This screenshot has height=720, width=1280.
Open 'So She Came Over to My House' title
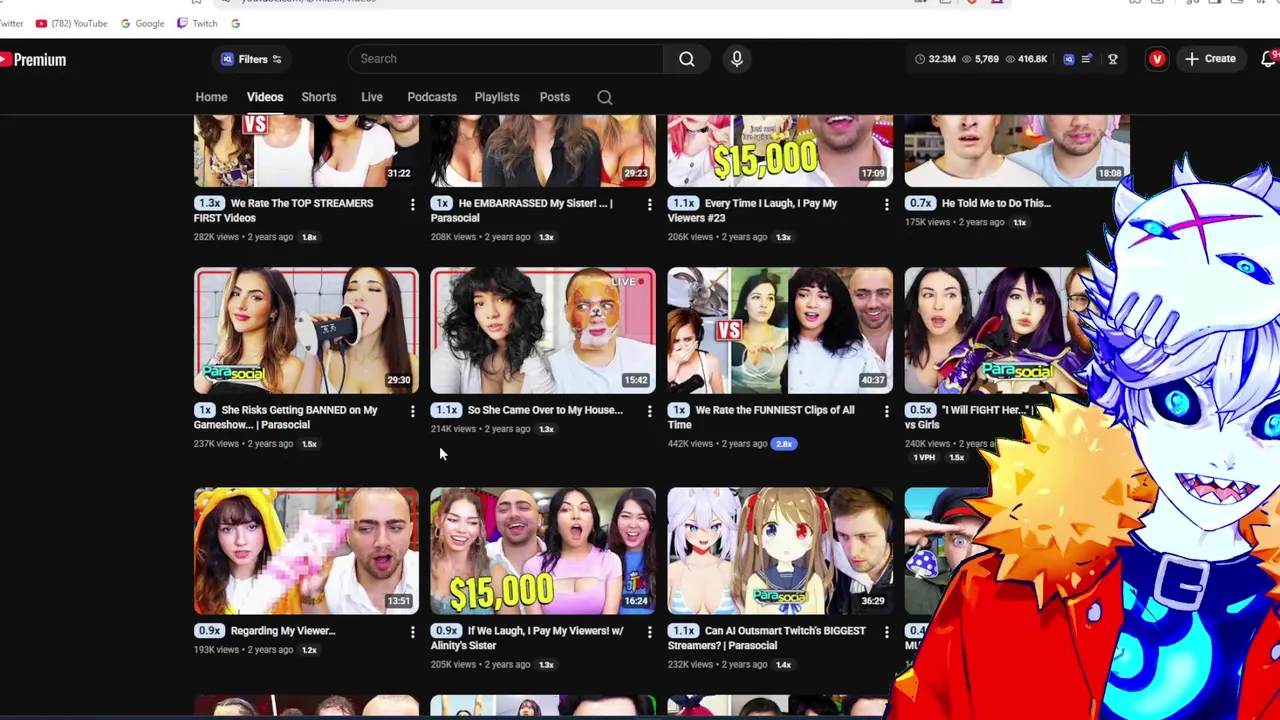click(545, 410)
